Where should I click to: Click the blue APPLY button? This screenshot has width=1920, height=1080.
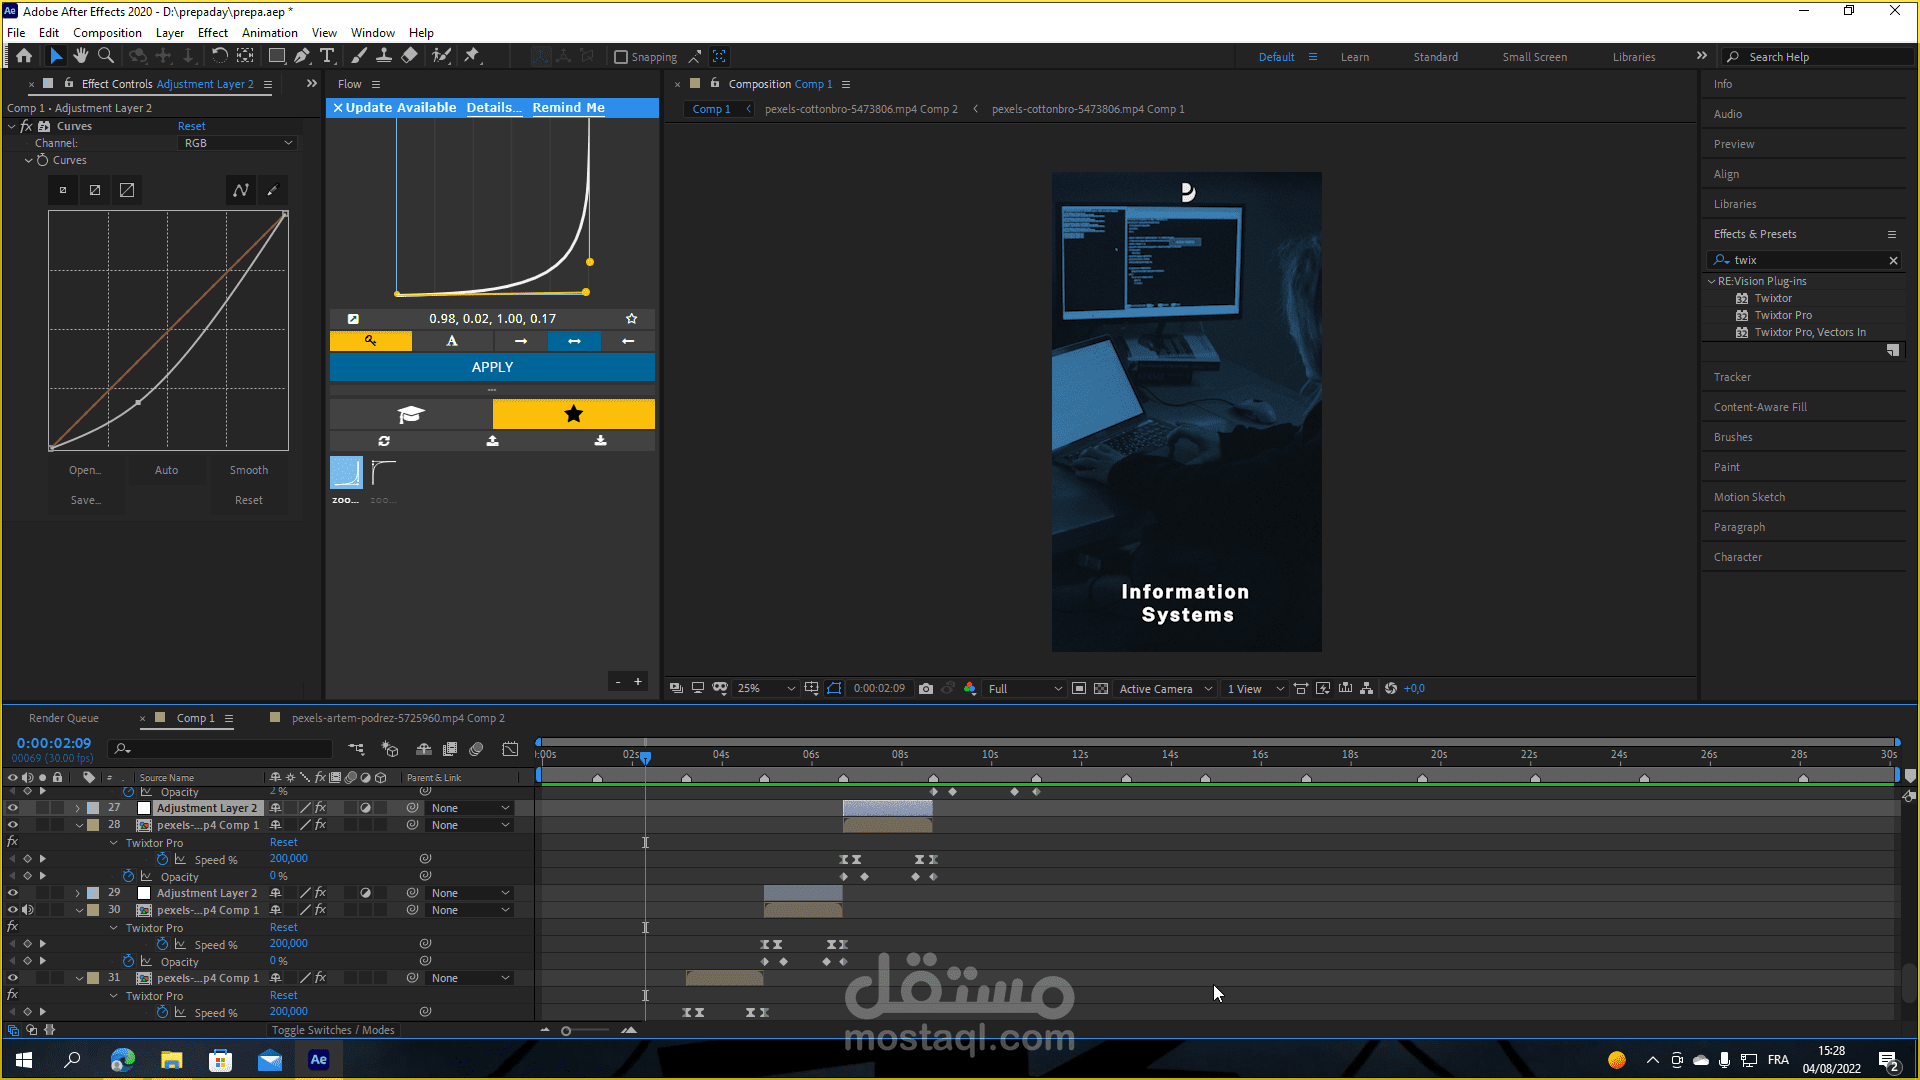click(x=492, y=367)
